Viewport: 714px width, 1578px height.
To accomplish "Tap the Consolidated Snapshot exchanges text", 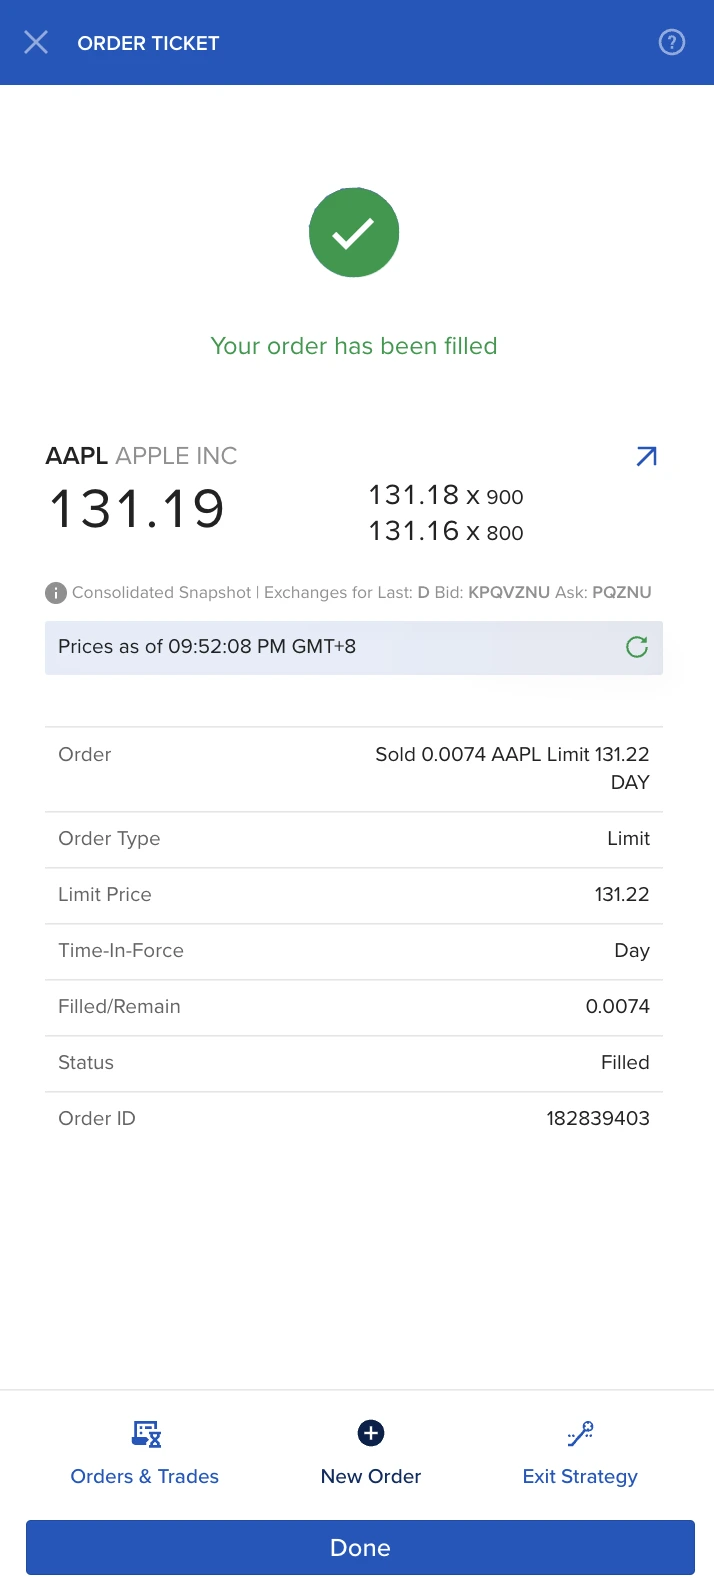I will (x=362, y=593).
